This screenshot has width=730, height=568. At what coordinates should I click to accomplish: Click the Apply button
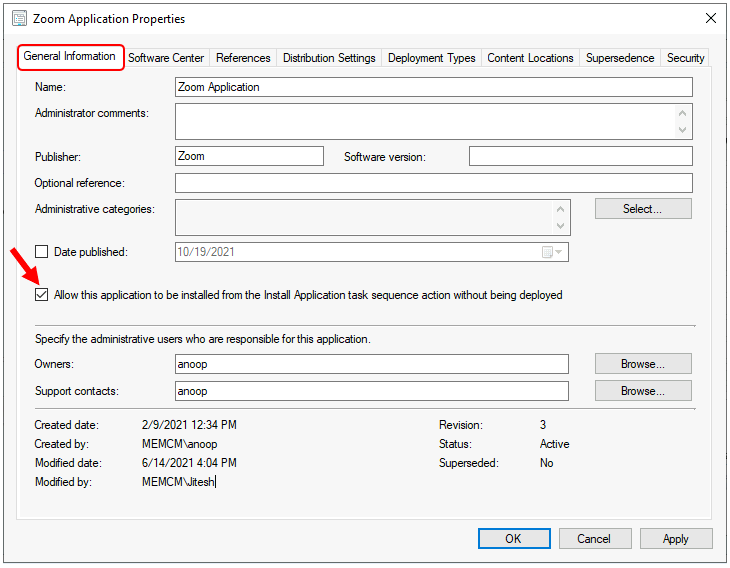pyautogui.click(x=675, y=539)
